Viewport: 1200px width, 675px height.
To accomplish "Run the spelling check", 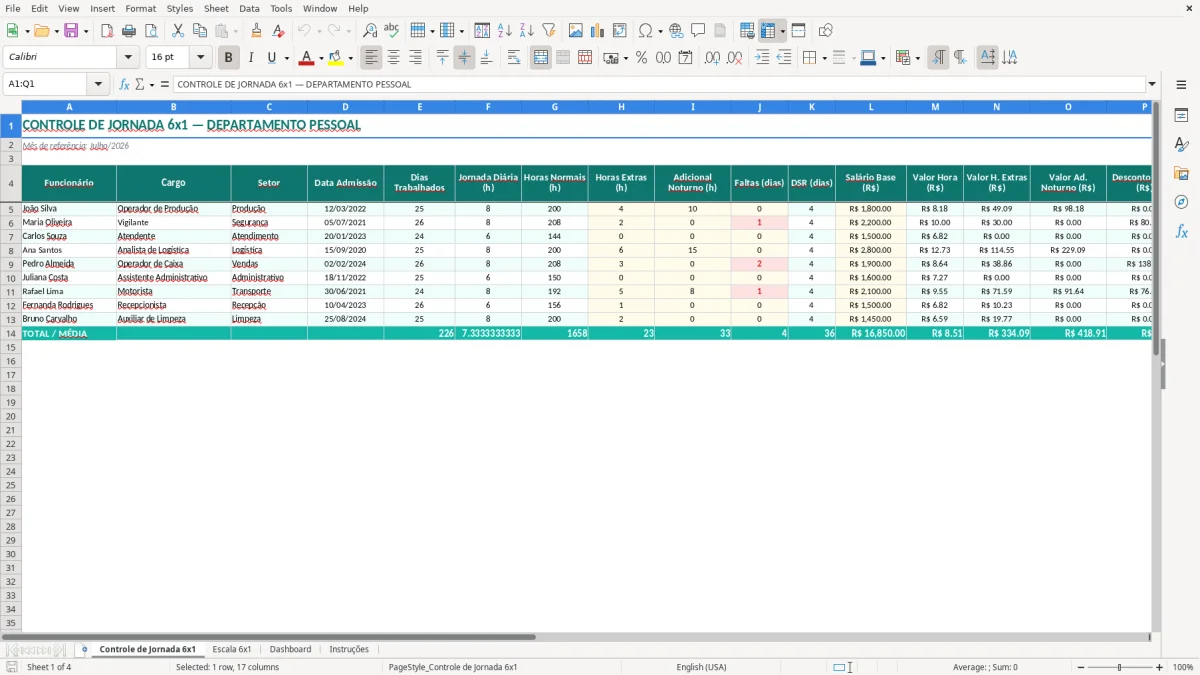I will 391,31.
